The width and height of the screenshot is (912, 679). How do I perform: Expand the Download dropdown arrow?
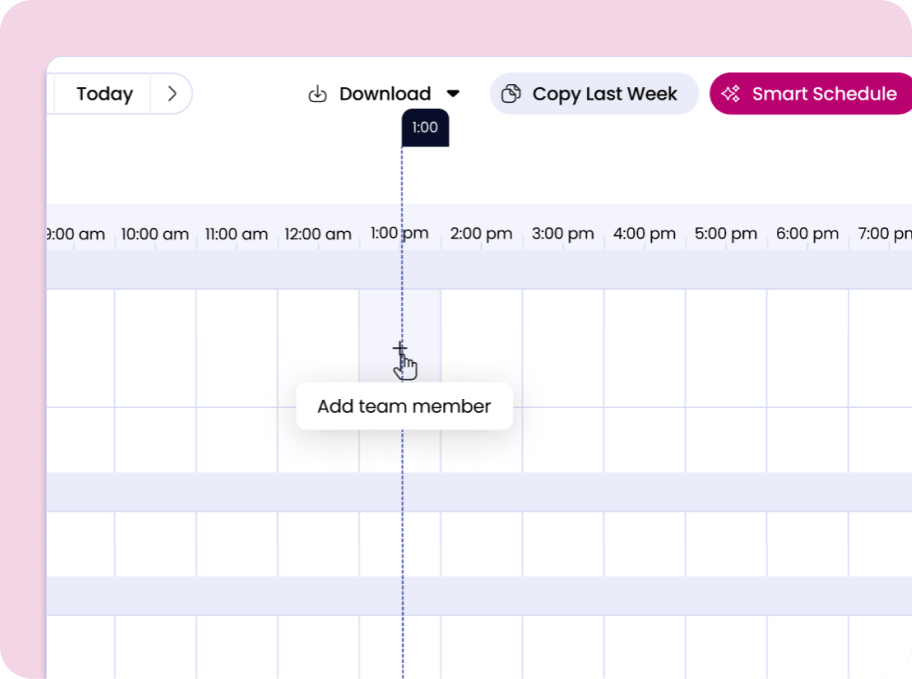coord(453,94)
